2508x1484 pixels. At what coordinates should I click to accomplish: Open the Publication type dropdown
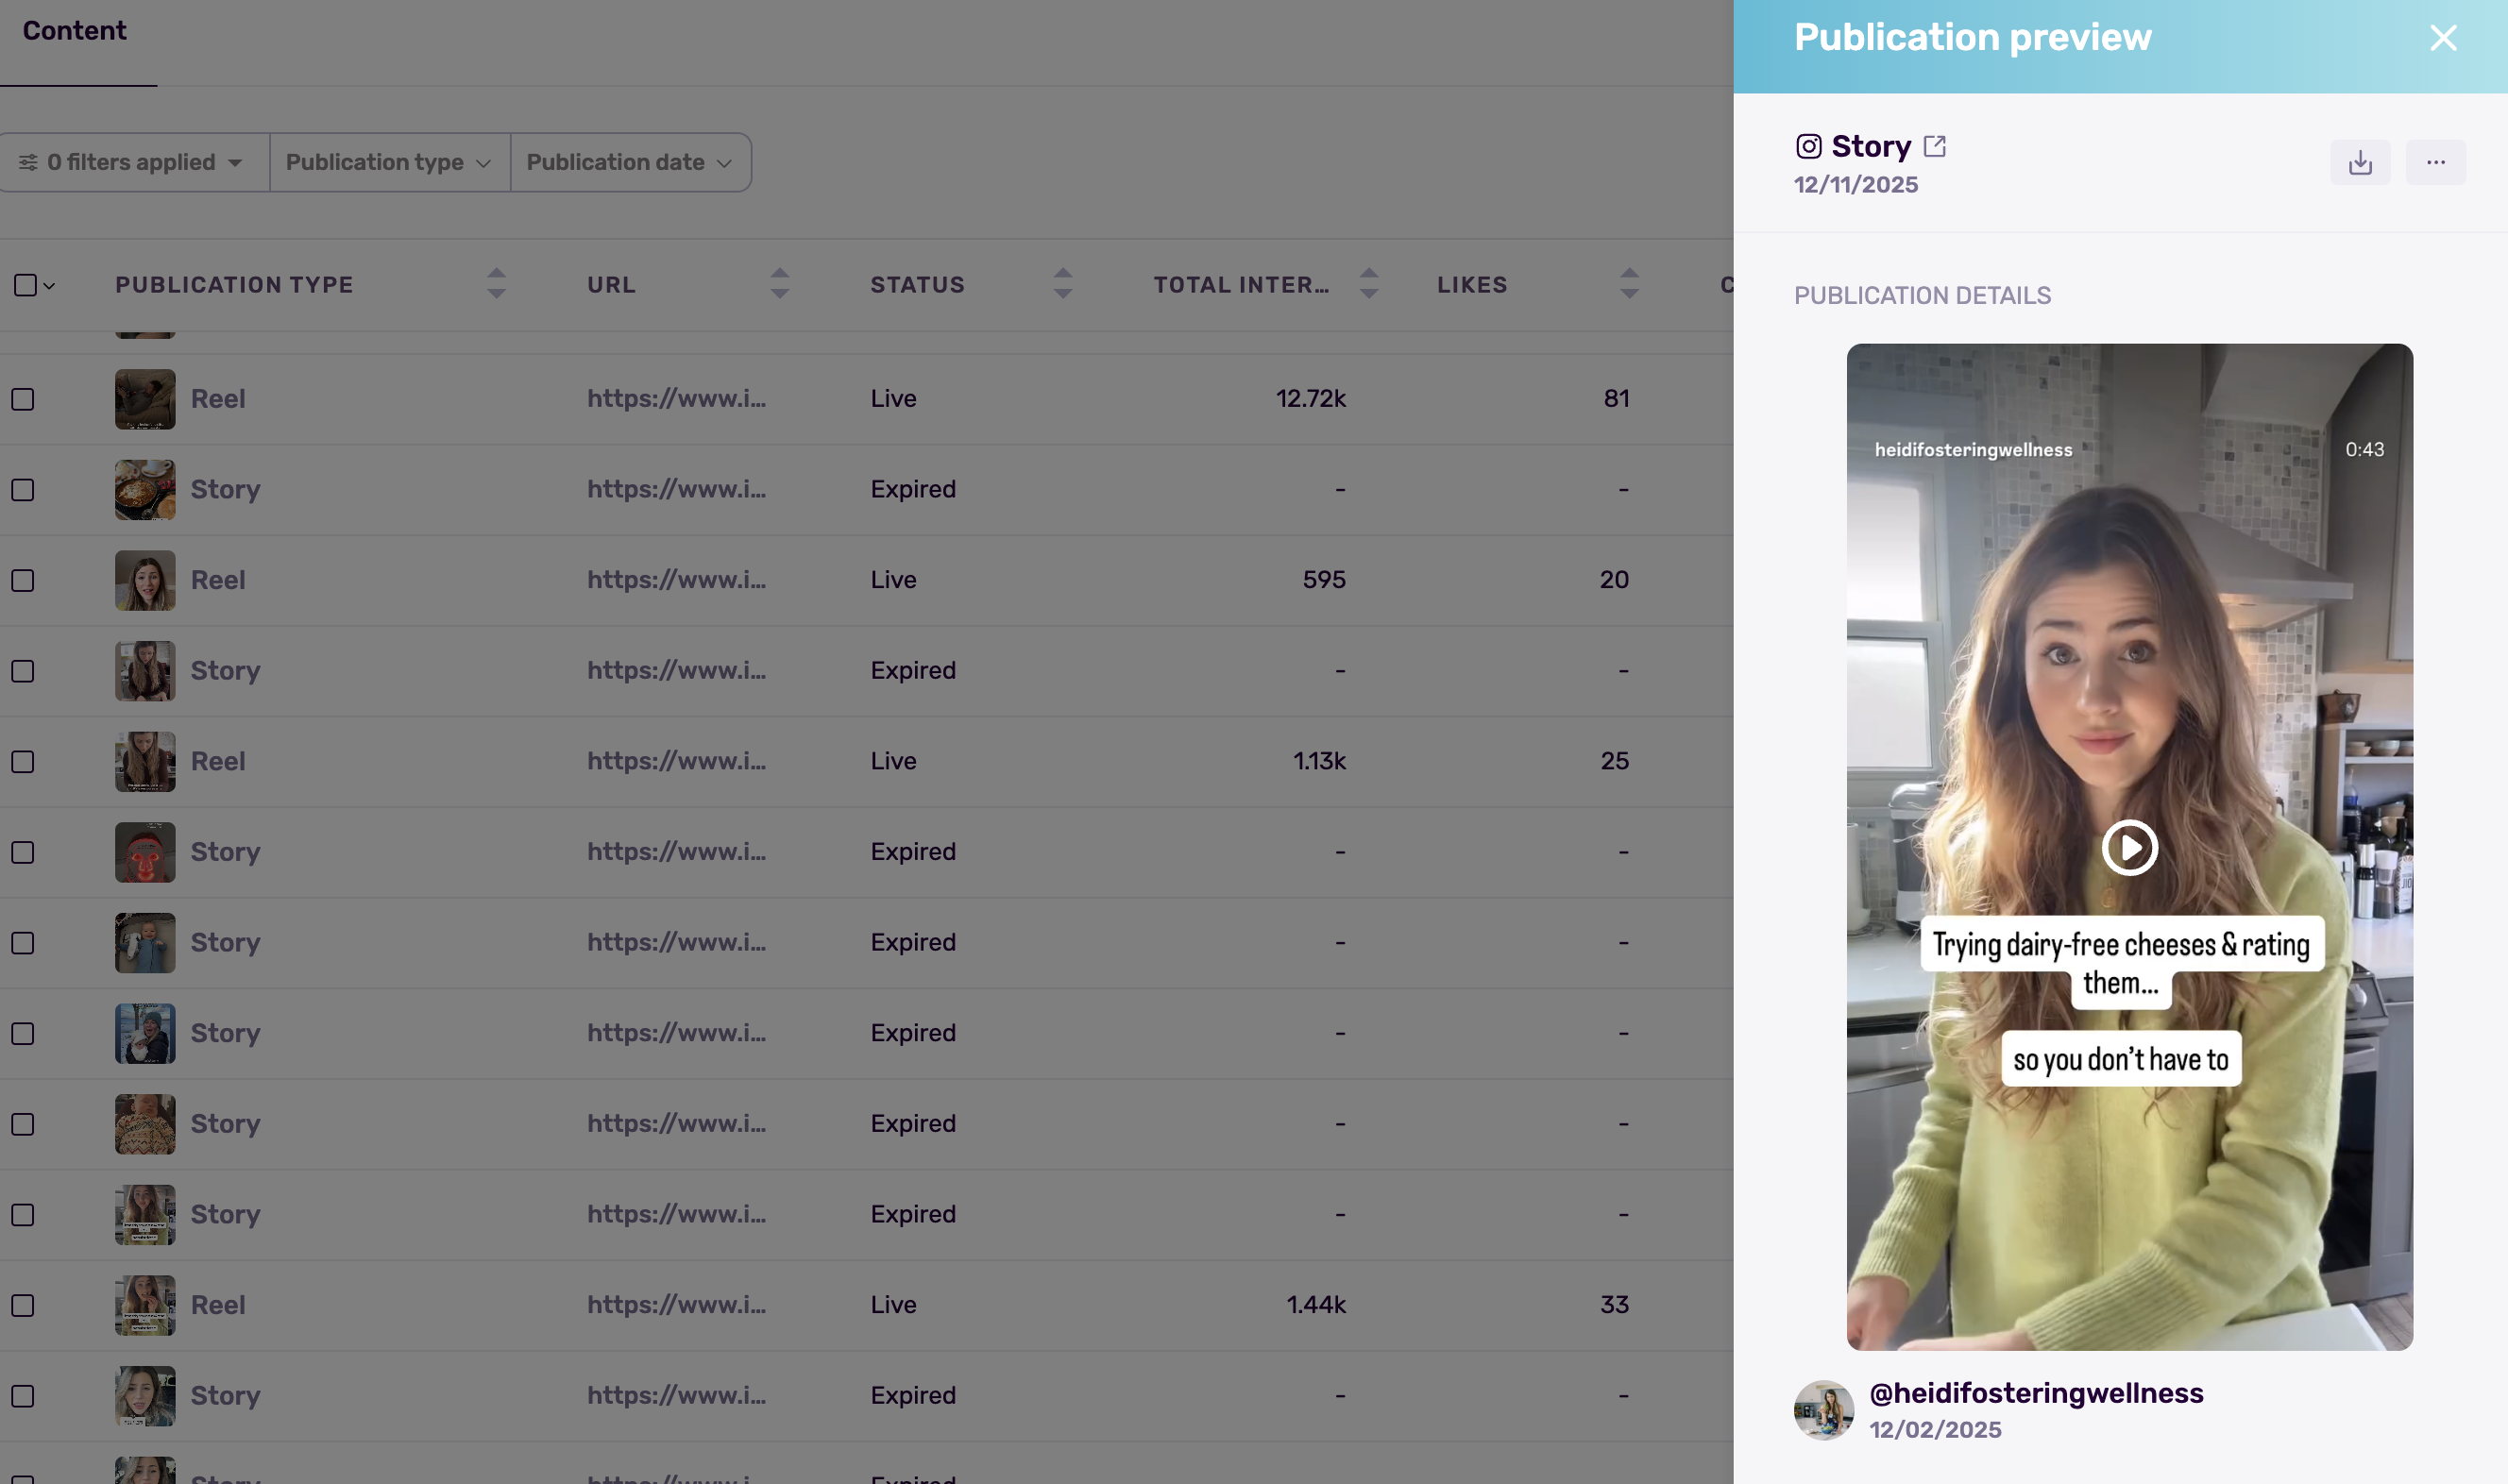click(388, 161)
